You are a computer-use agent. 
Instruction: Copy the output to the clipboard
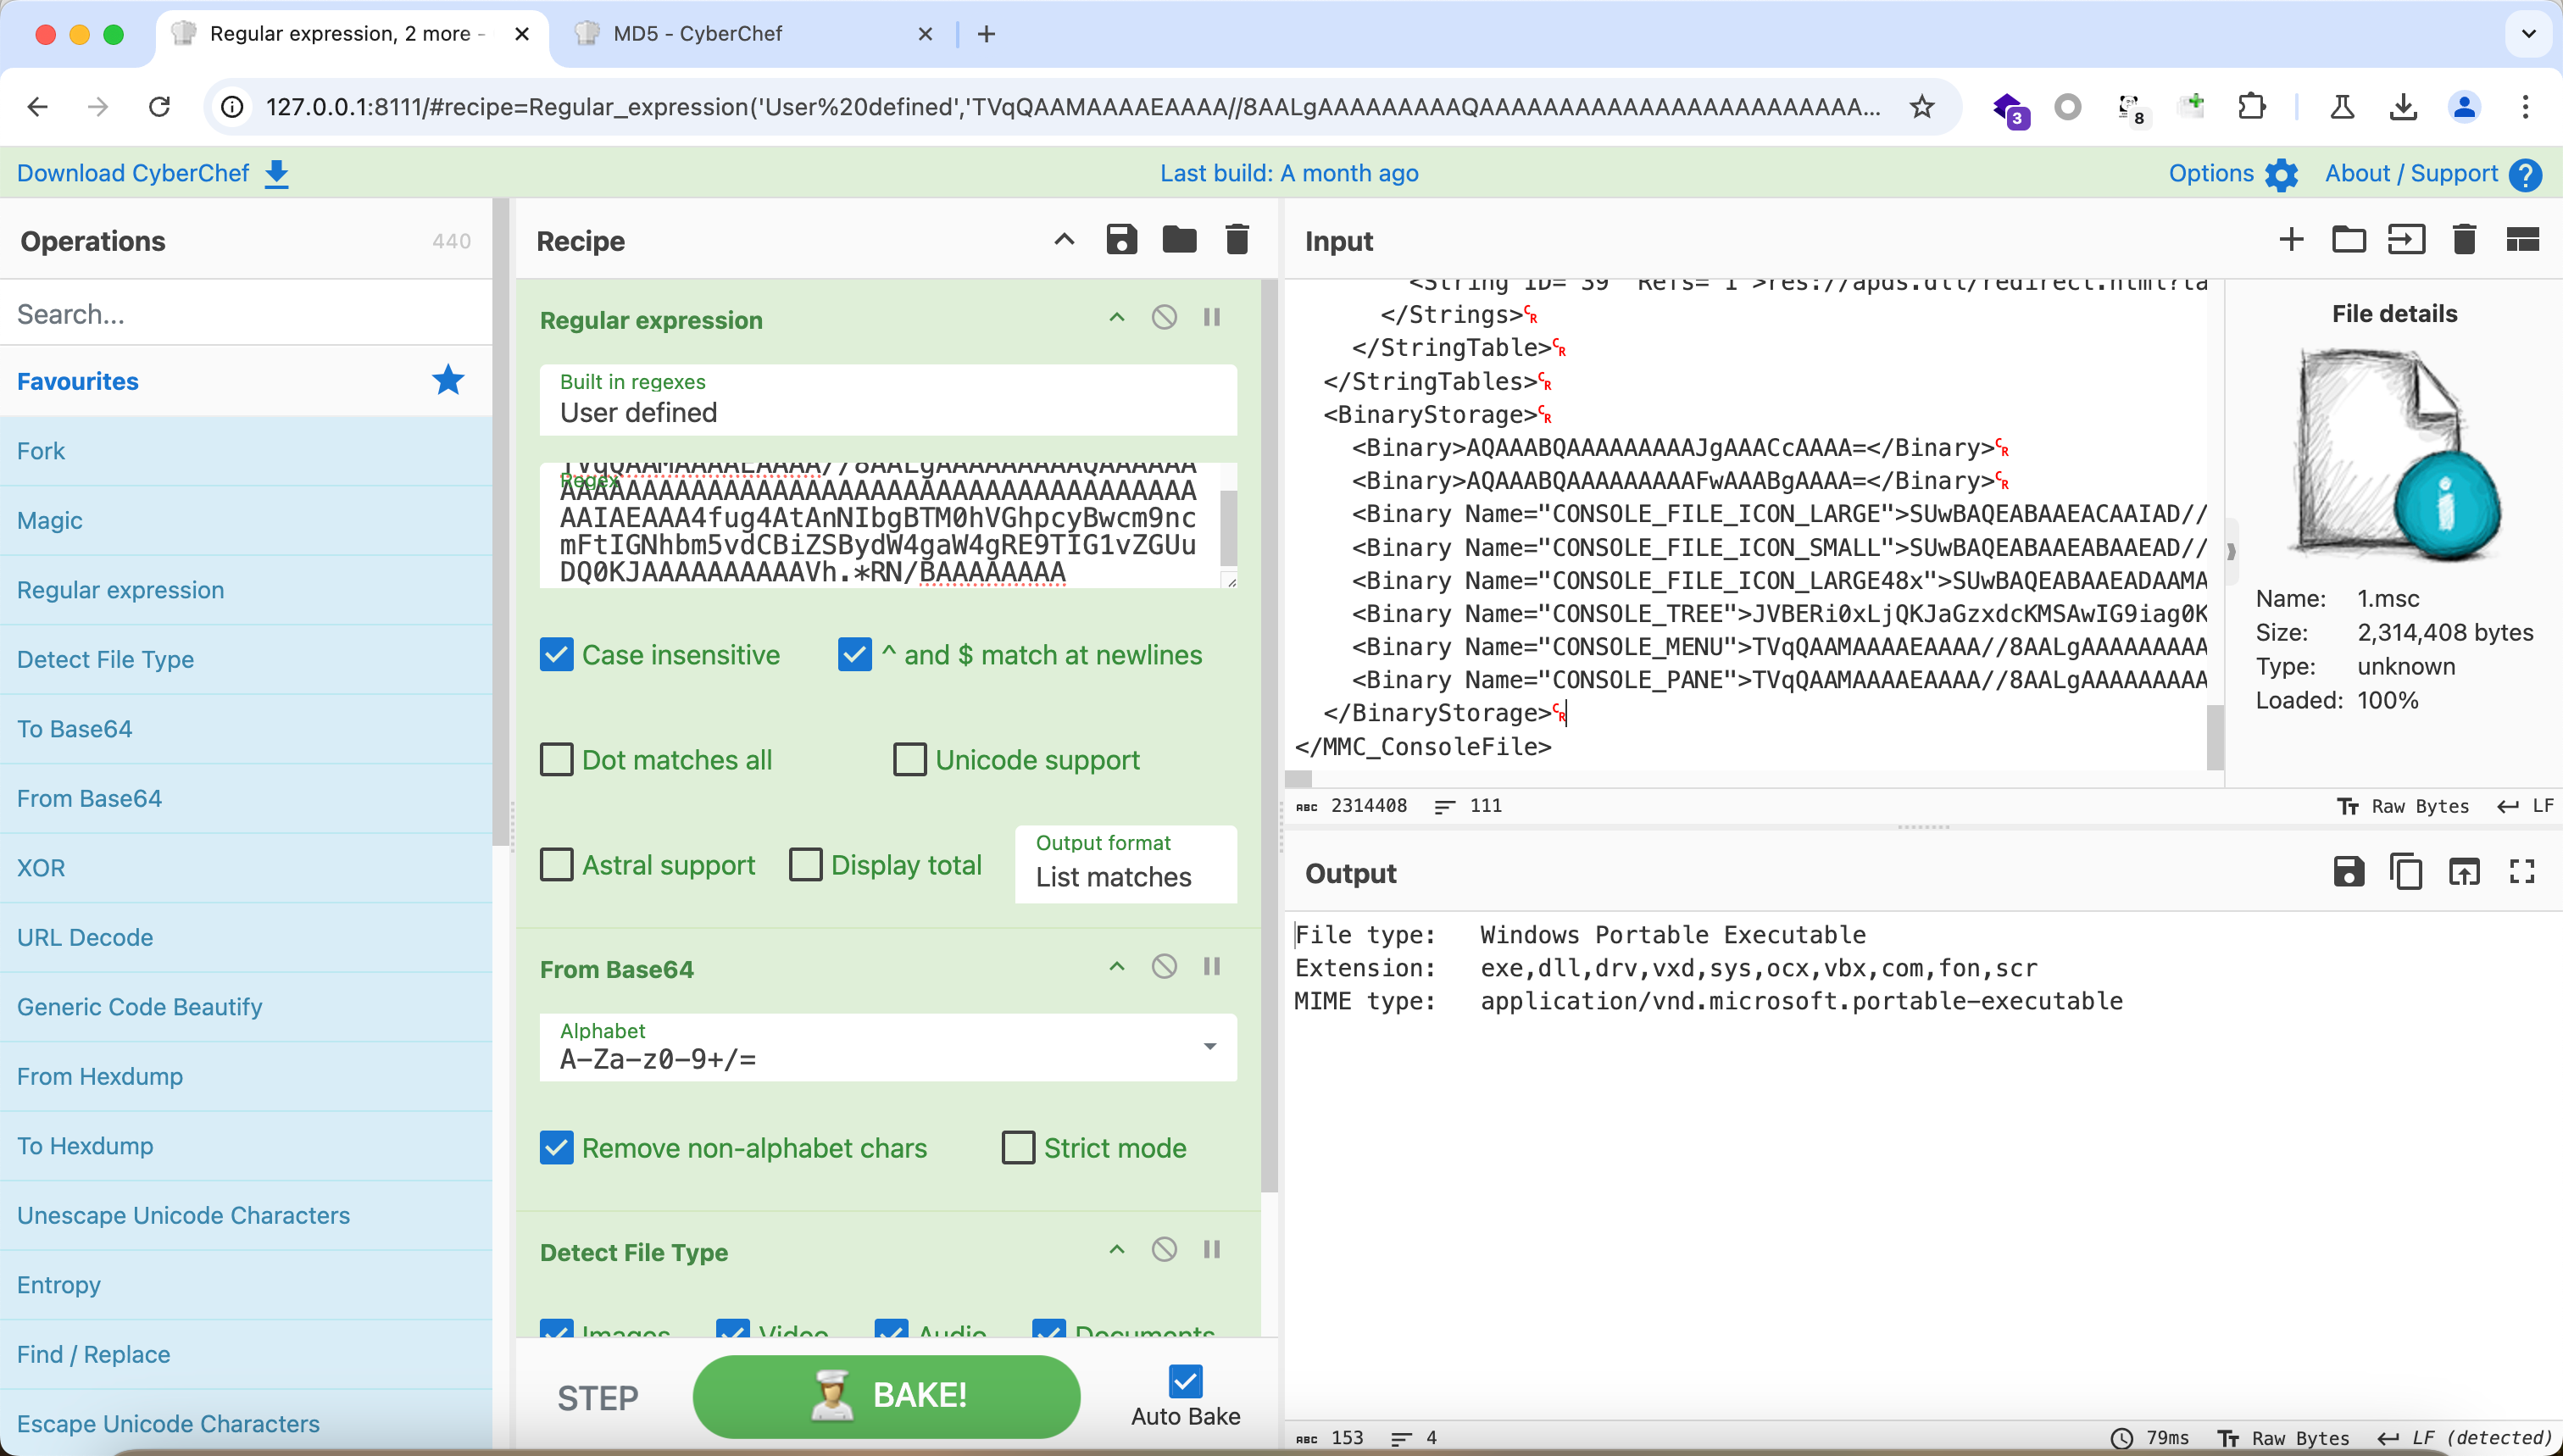pos(2406,873)
